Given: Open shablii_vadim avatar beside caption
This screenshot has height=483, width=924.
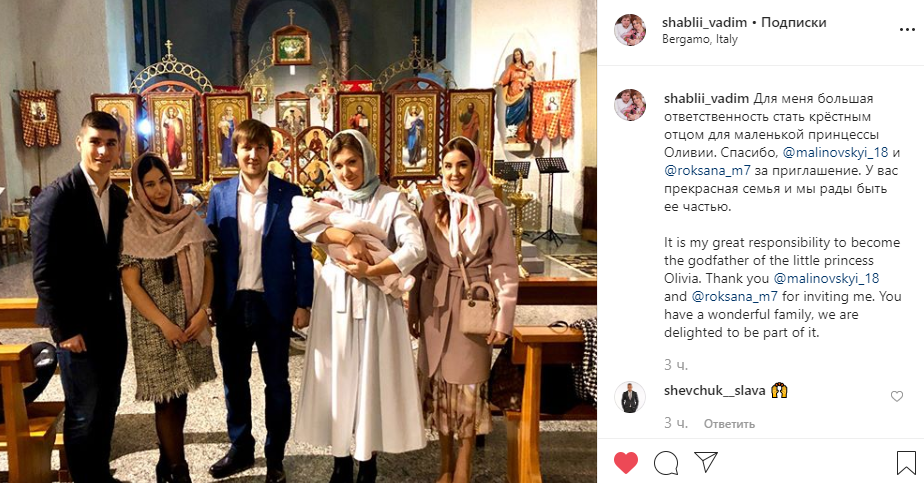Looking at the screenshot, I should 630,105.
